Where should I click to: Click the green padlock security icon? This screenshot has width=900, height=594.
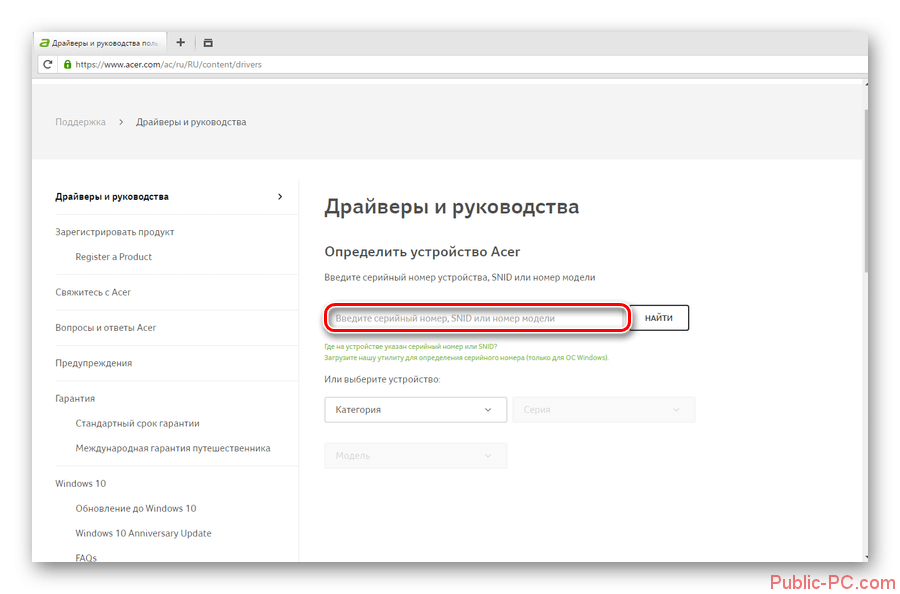tap(67, 64)
